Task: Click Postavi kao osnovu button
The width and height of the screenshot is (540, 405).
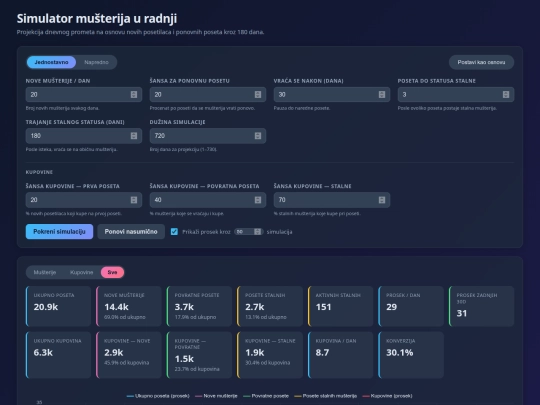Action: pyautogui.click(x=481, y=62)
